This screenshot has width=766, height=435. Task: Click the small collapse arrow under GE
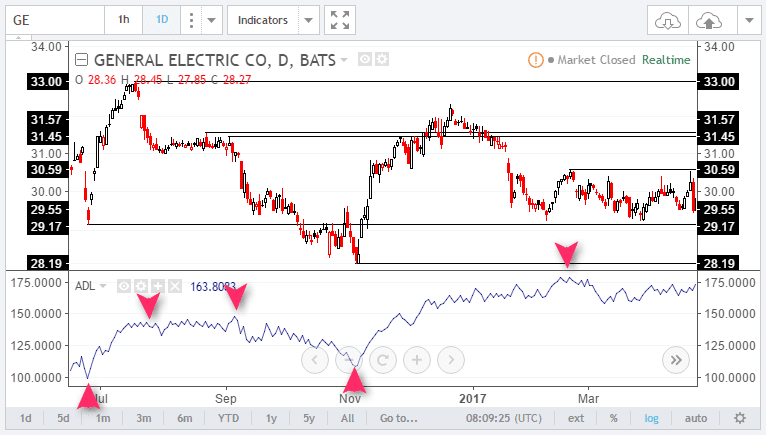click(x=19, y=37)
